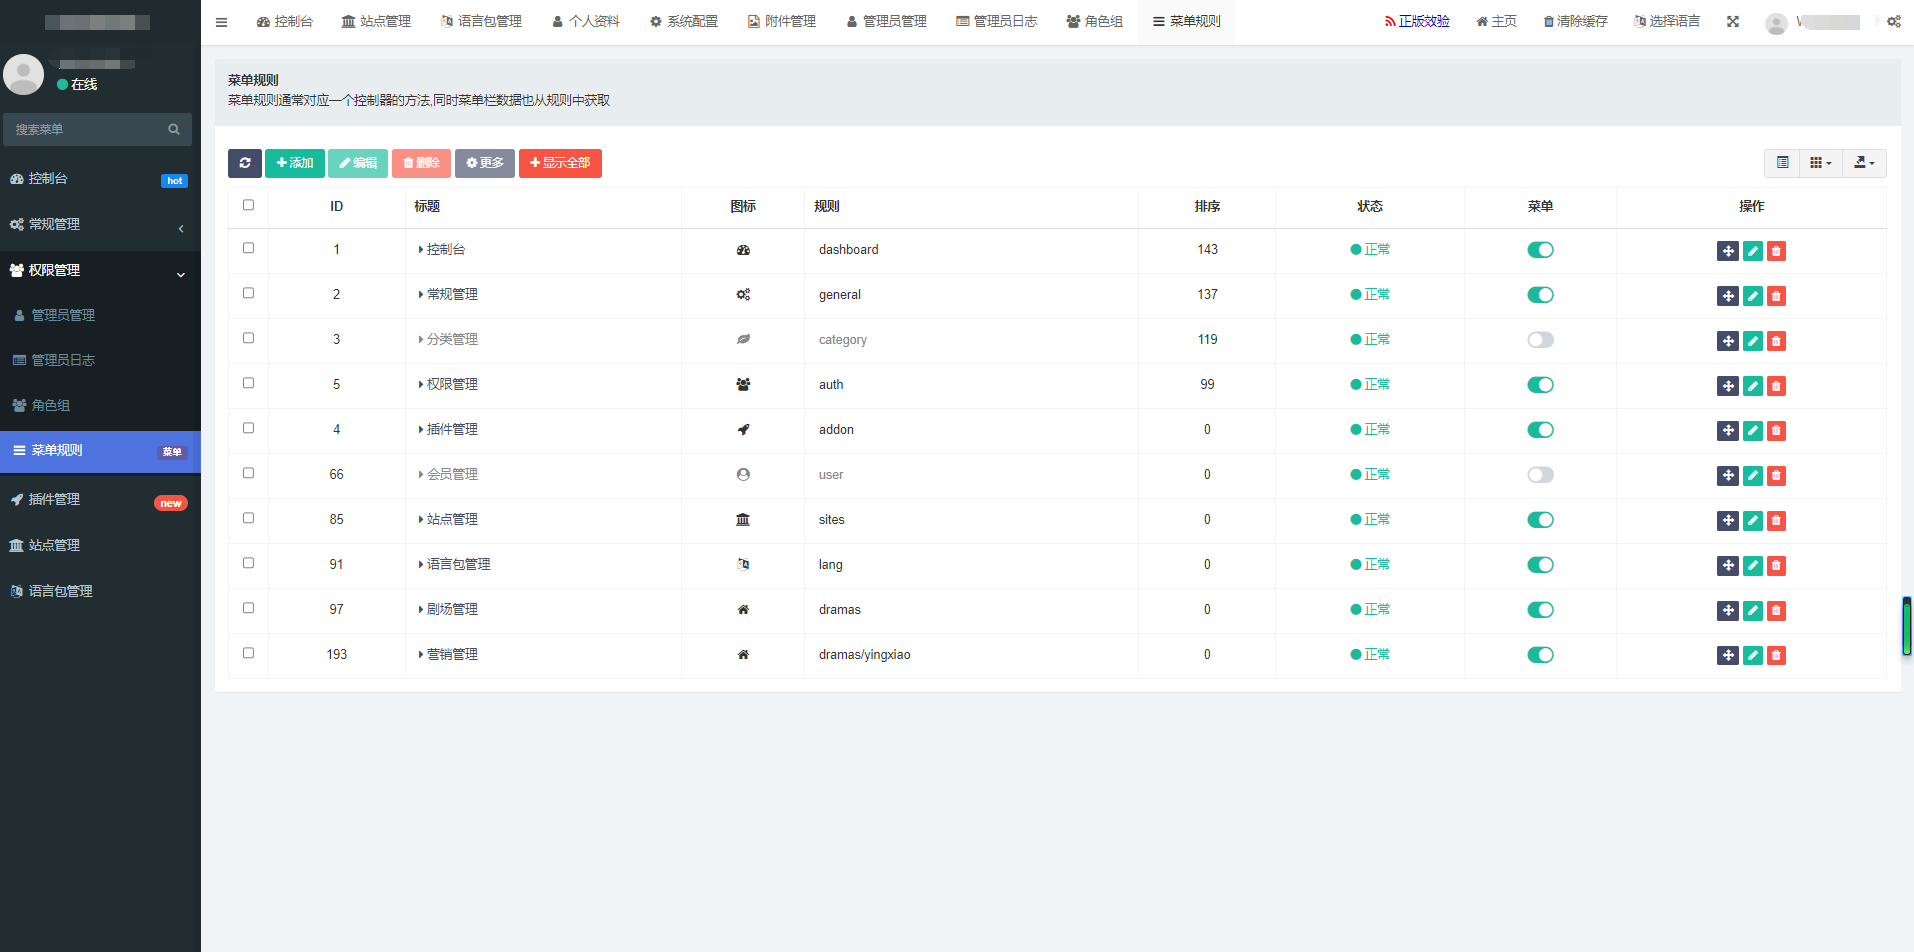The width and height of the screenshot is (1914, 952).
Task: Click the hamburger sidebar toggle icon
Action: (x=221, y=22)
